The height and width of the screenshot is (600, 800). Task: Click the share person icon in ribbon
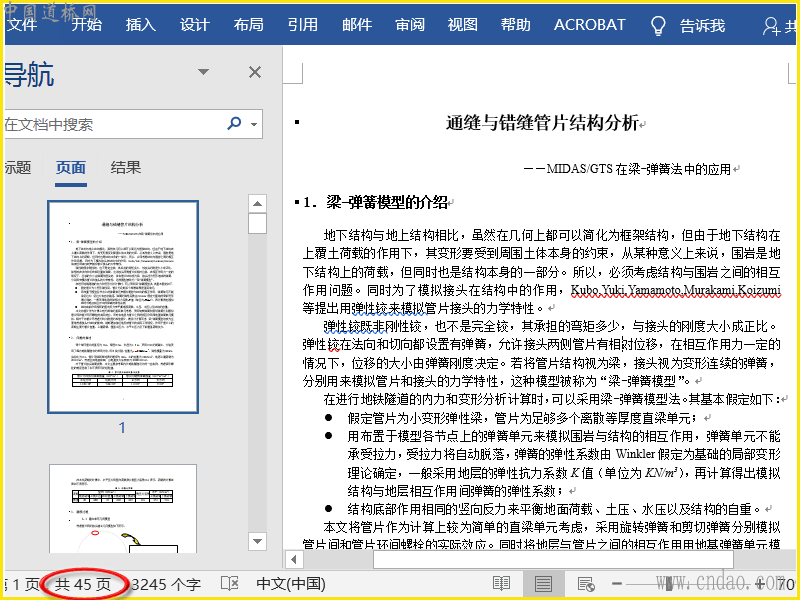pos(772,25)
